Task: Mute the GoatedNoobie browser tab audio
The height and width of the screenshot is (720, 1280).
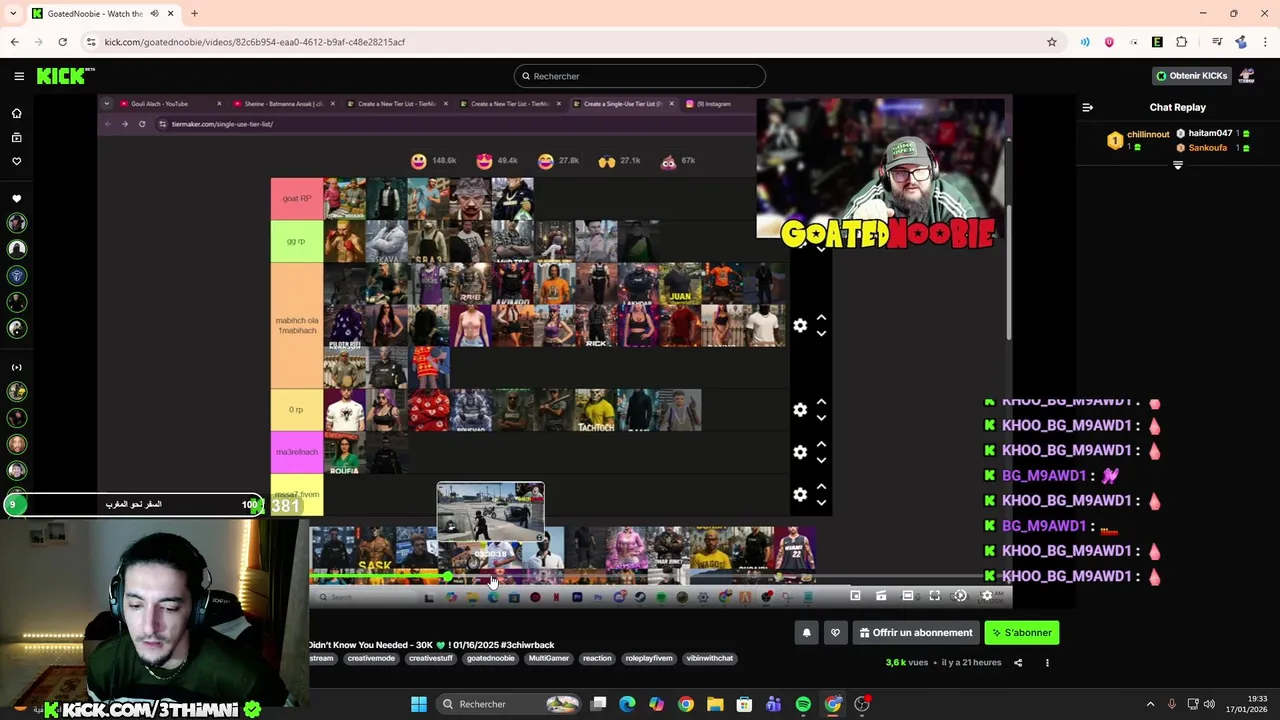Action: point(154,14)
